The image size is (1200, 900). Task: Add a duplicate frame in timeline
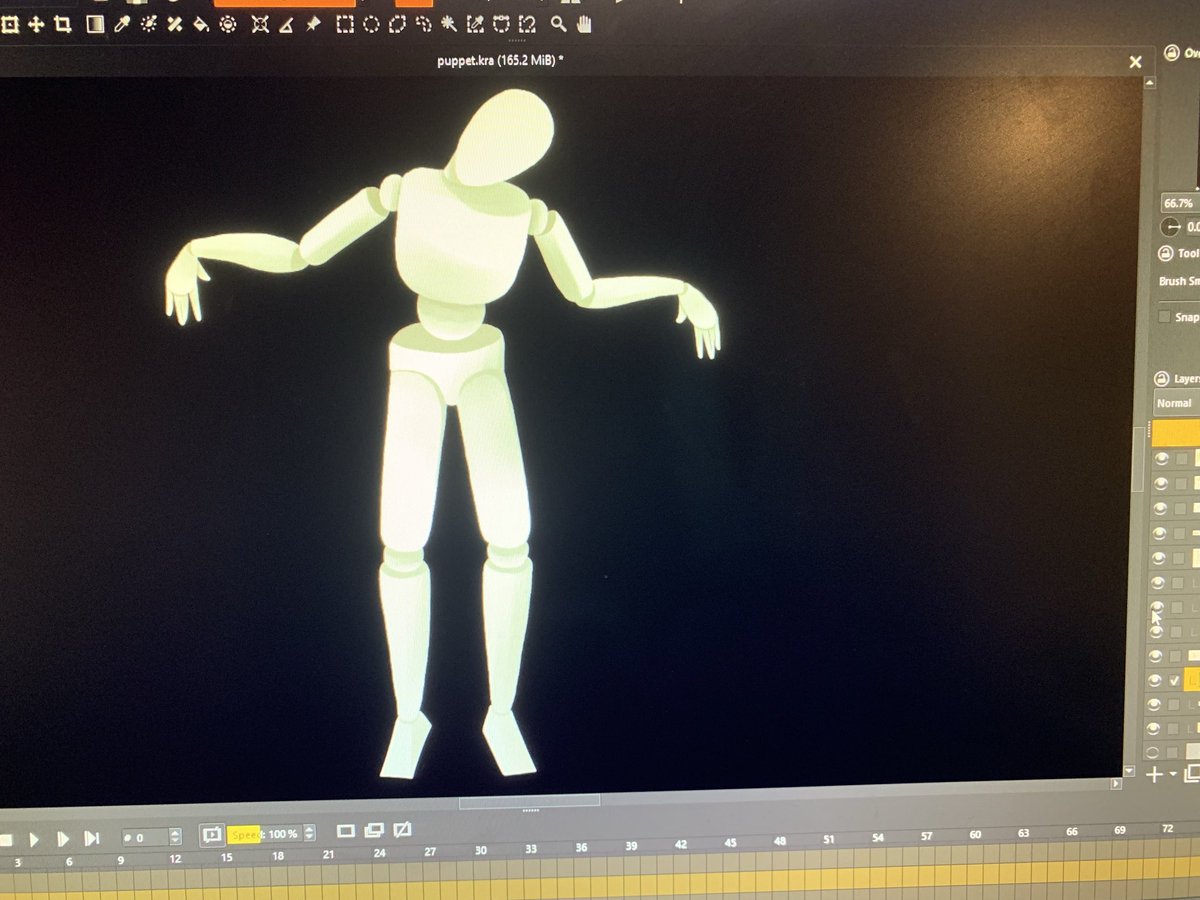point(374,831)
